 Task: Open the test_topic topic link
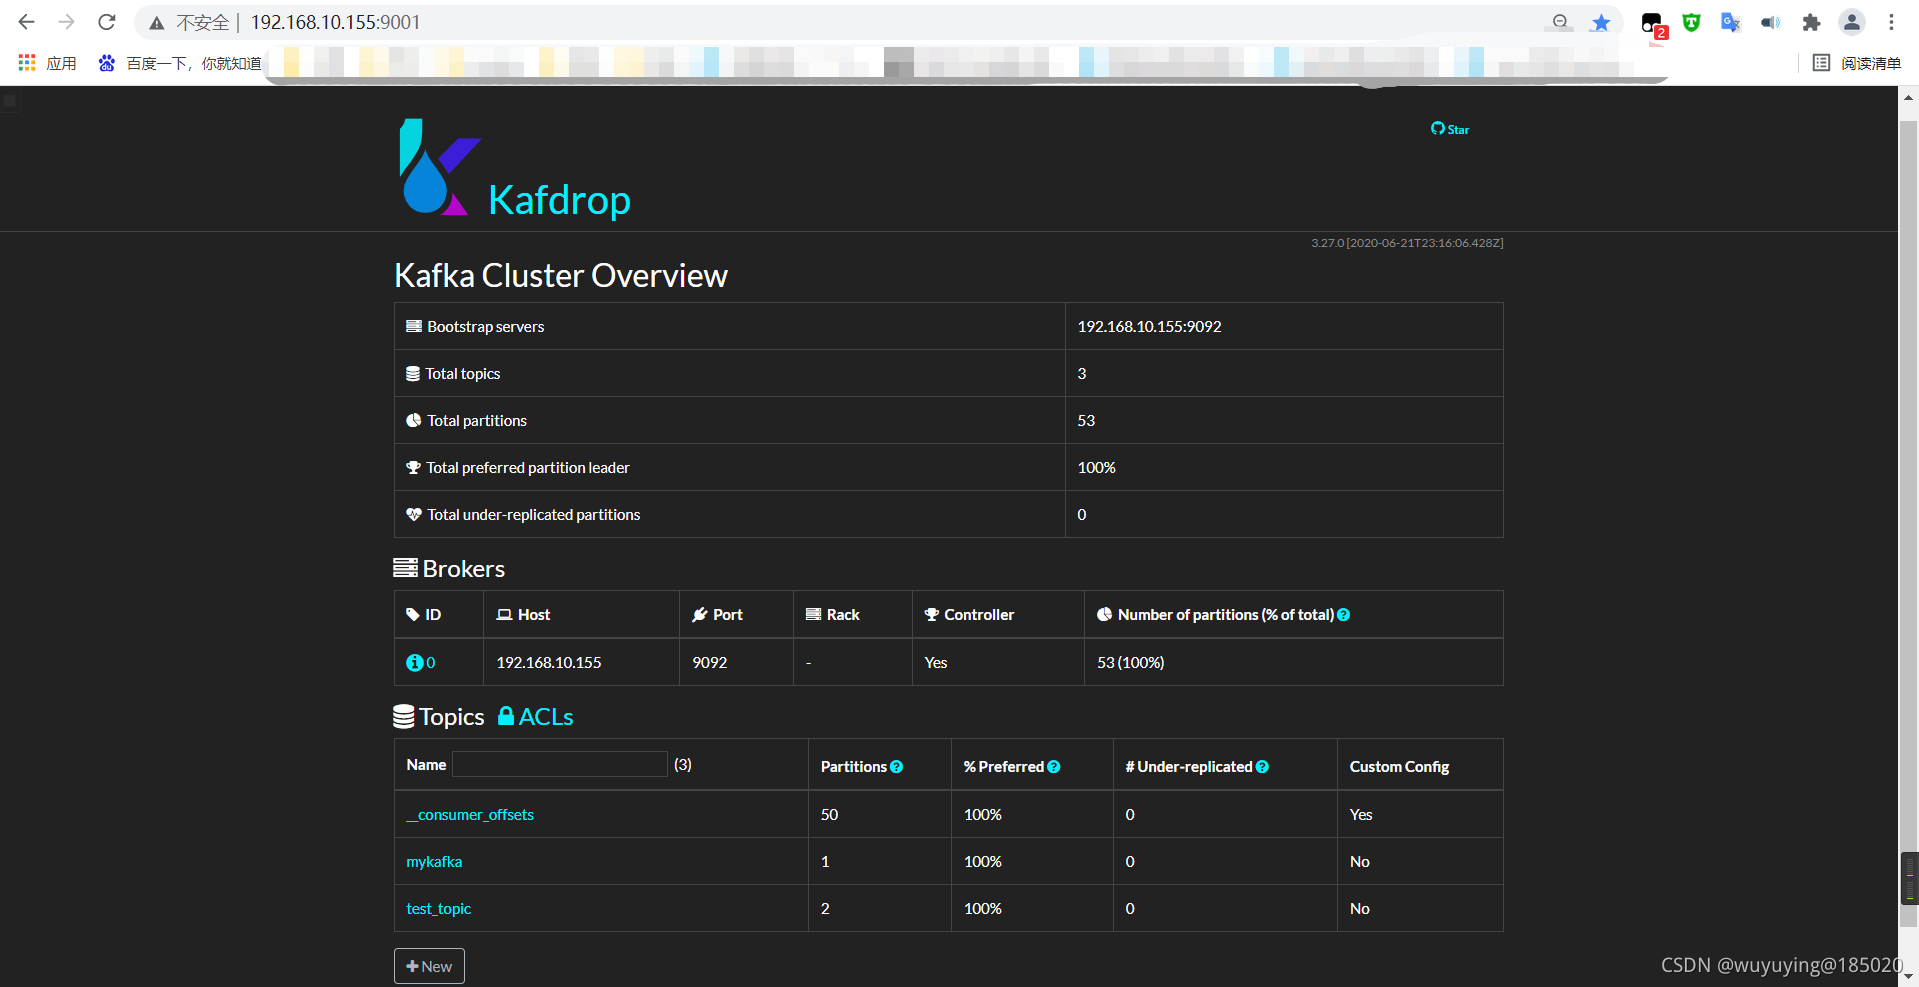pos(438,908)
